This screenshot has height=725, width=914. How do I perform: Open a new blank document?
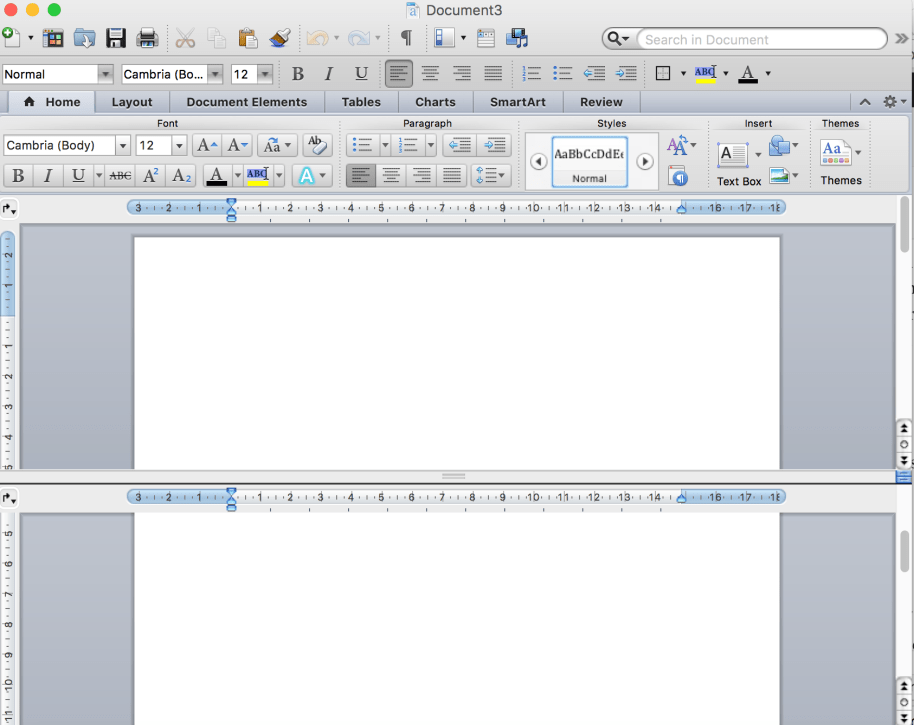tap(12, 37)
